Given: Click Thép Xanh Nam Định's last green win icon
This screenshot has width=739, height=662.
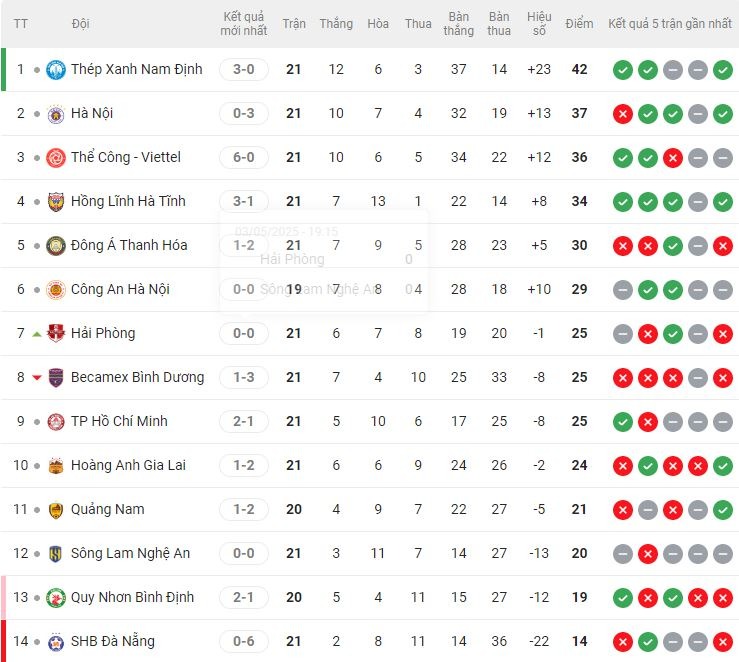Looking at the screenshot, I should click(723, 70).
